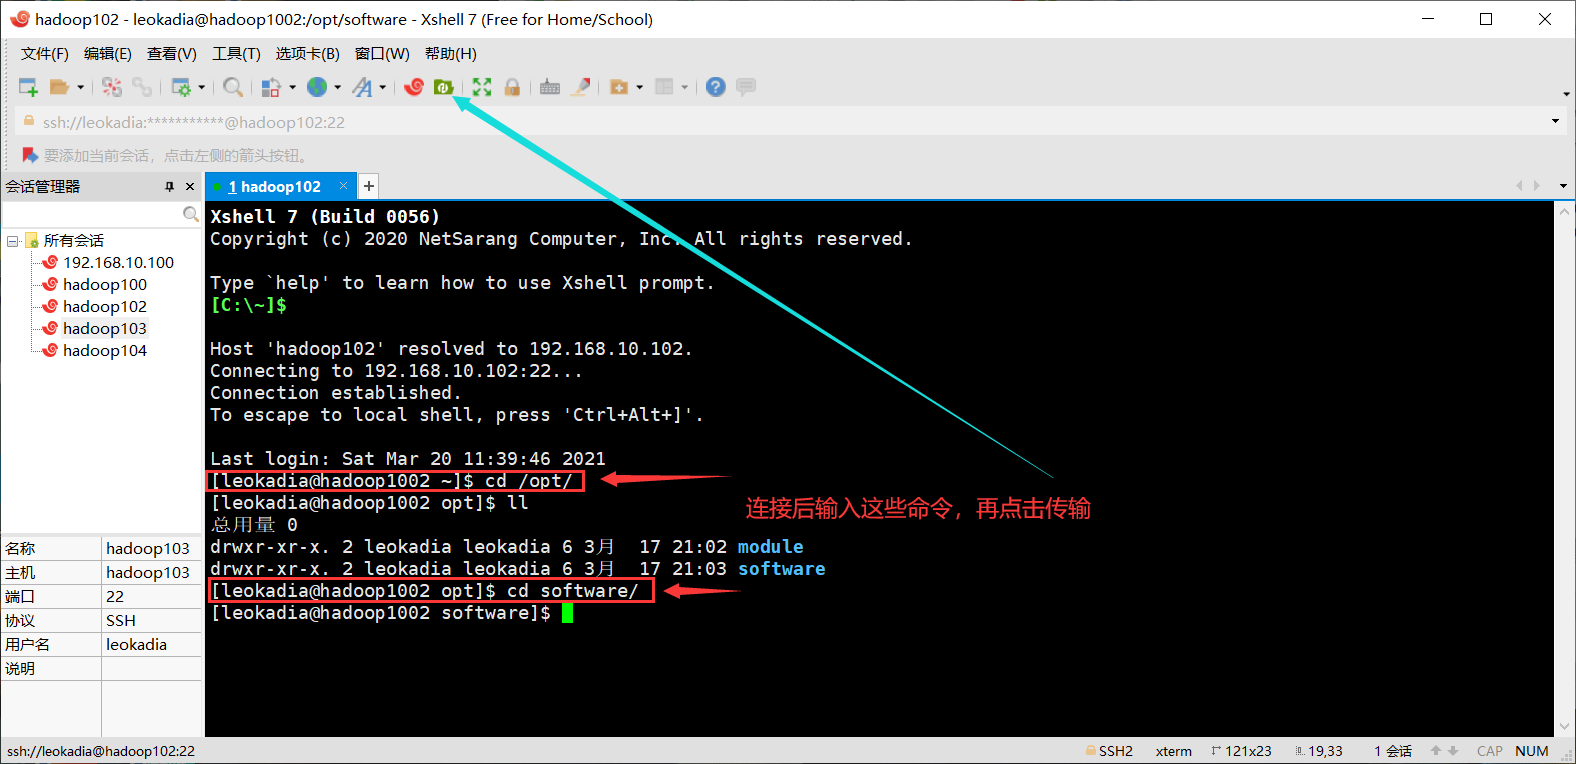Select the 所有会话 folder

74,241
